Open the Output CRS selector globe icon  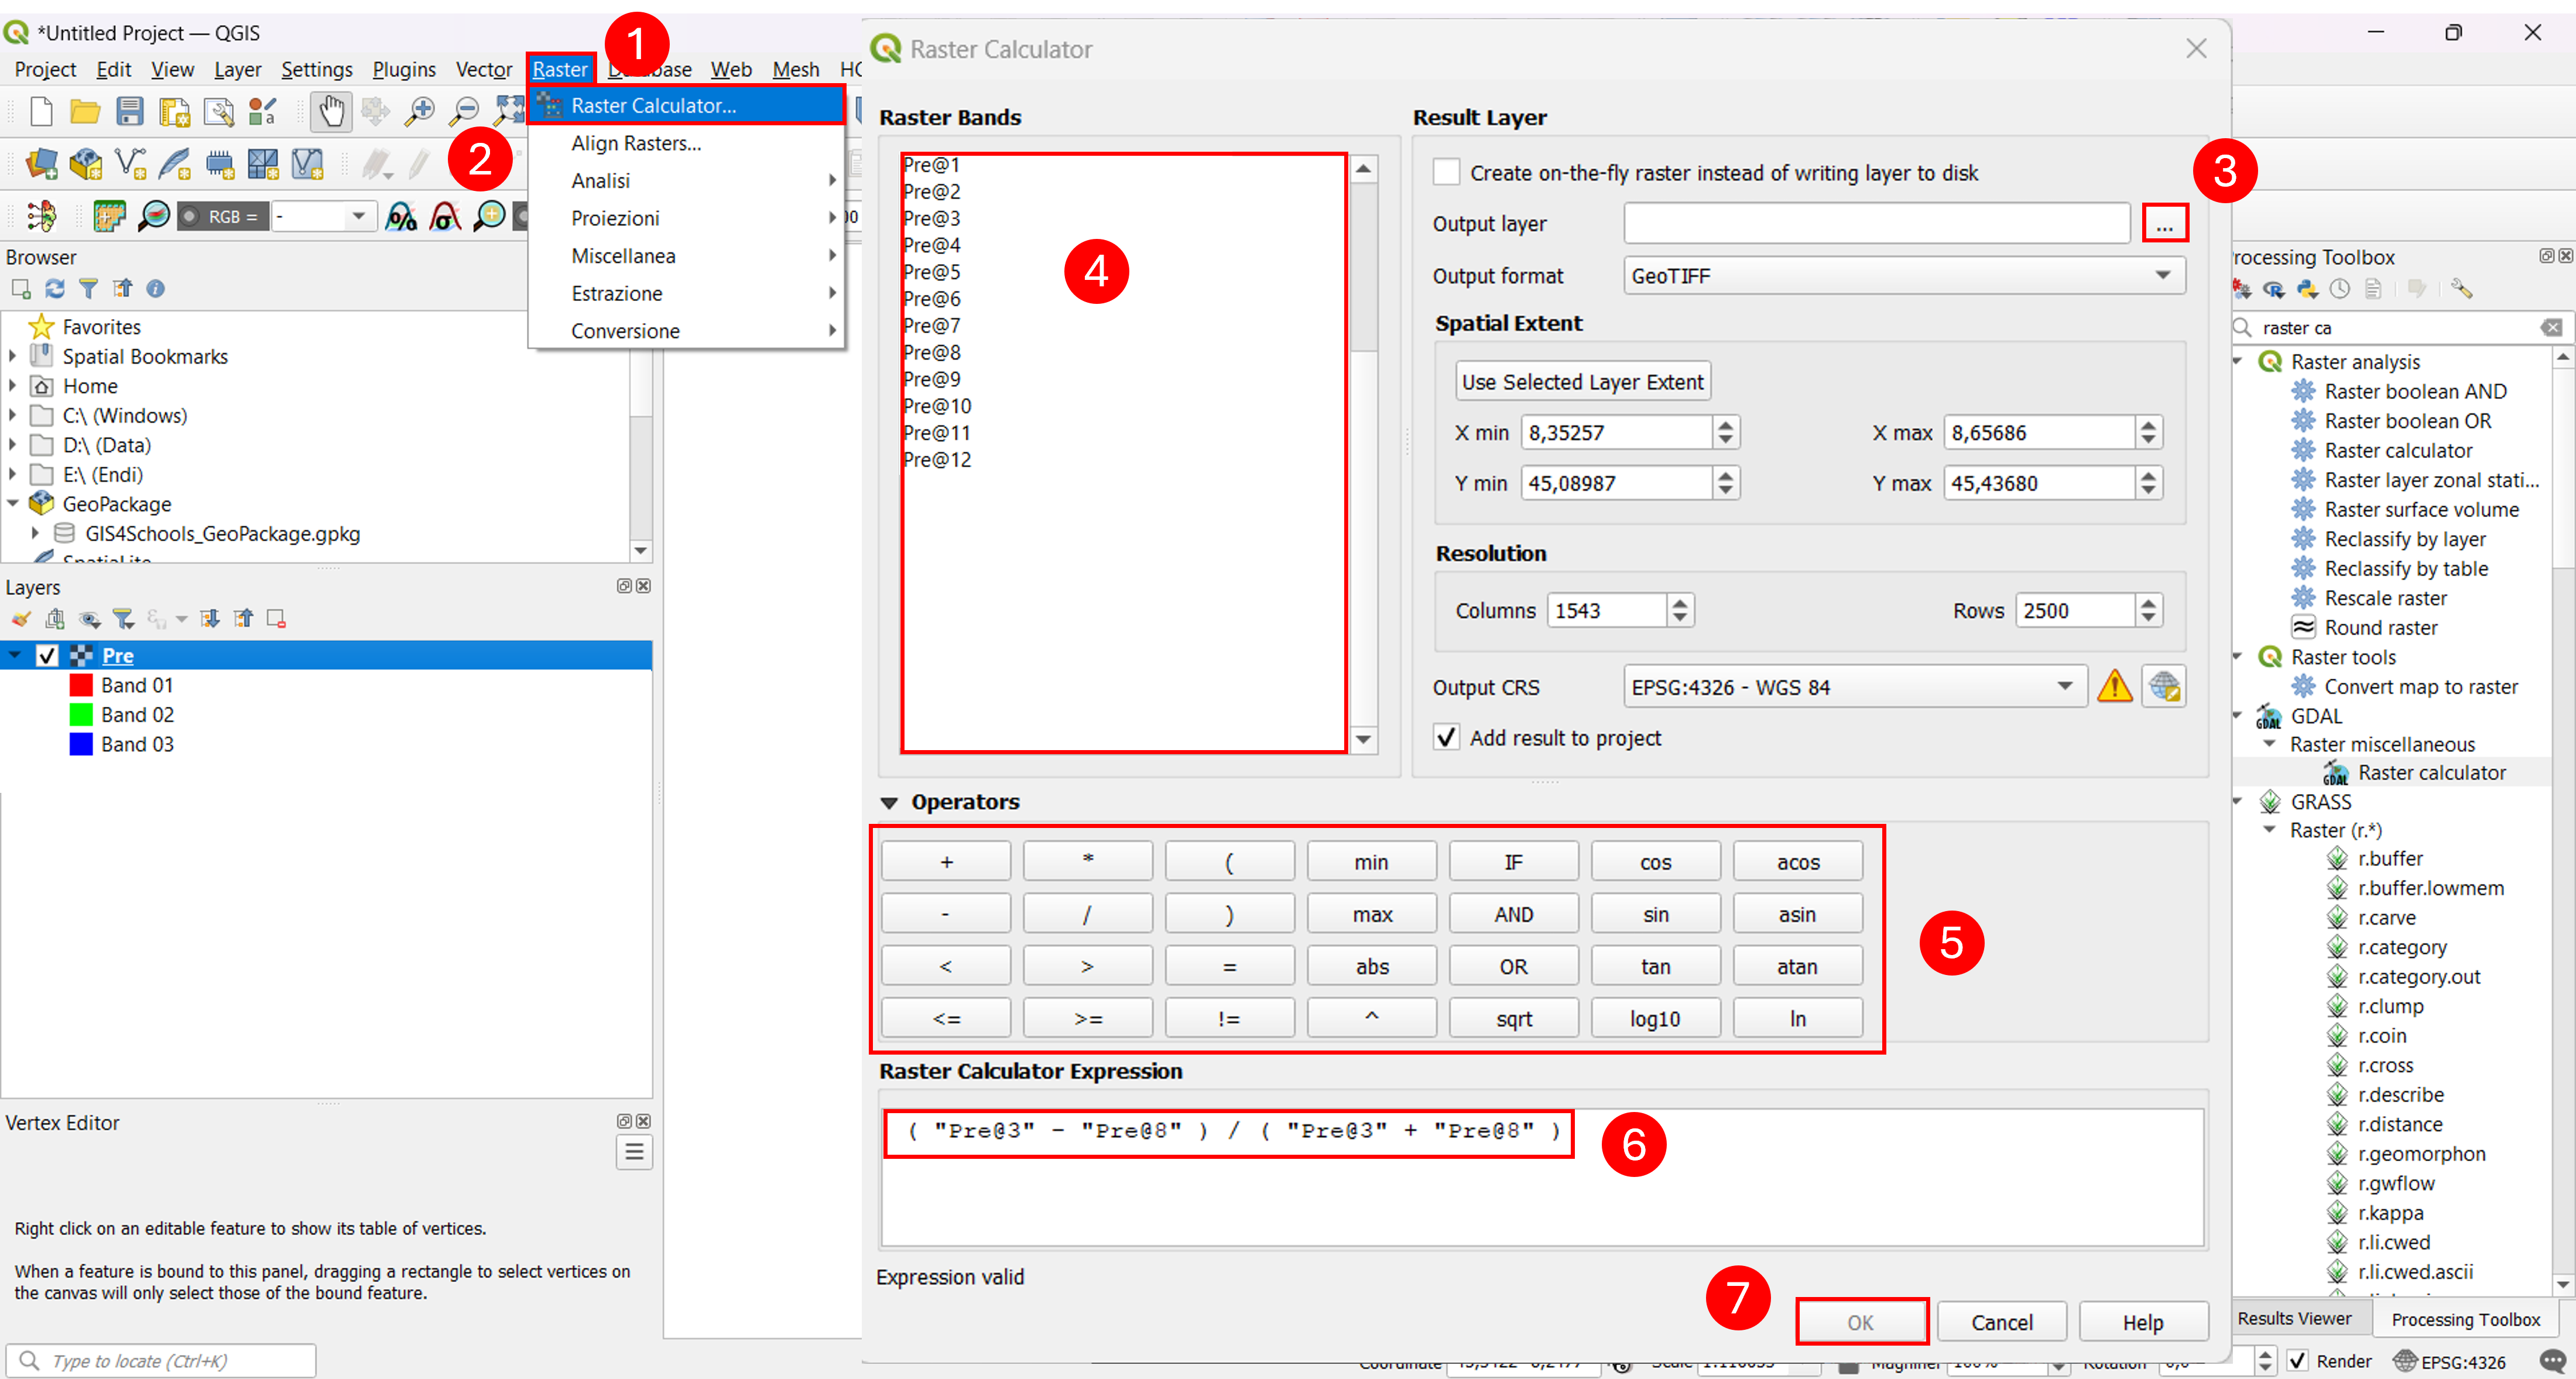pyautogui.click(x=2163, y=686)
